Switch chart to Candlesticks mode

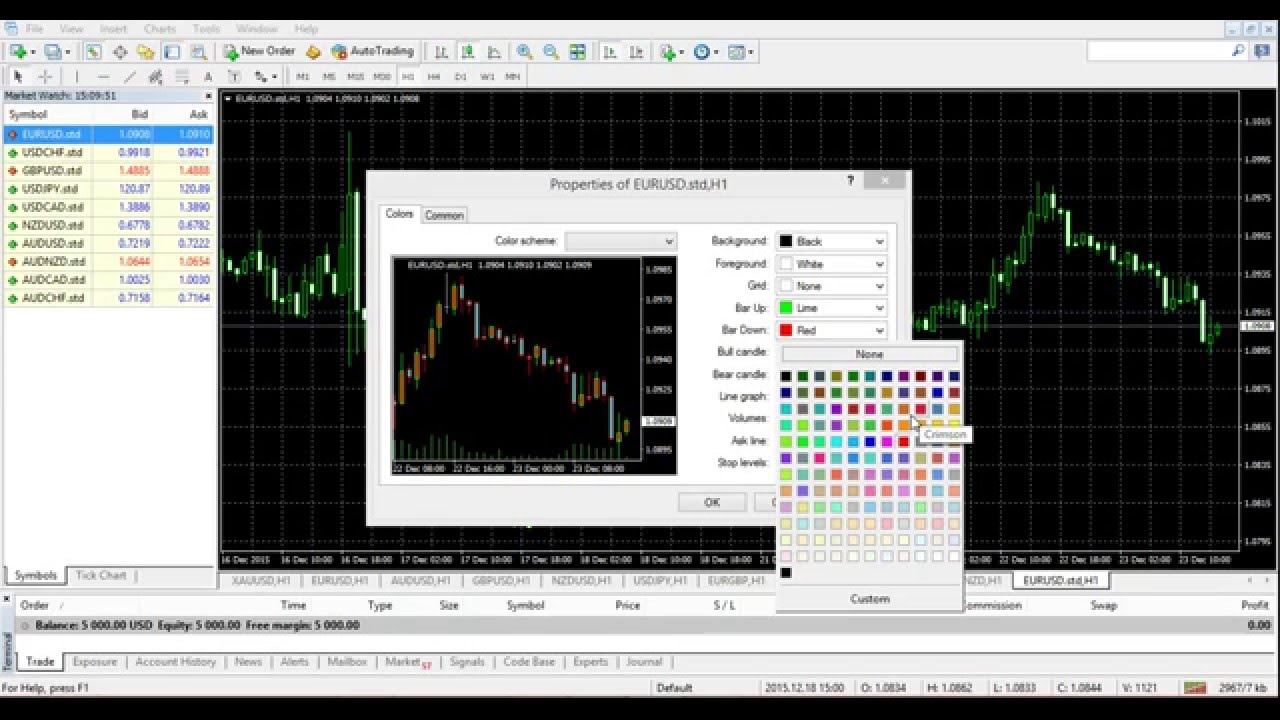tap(467, 52)
